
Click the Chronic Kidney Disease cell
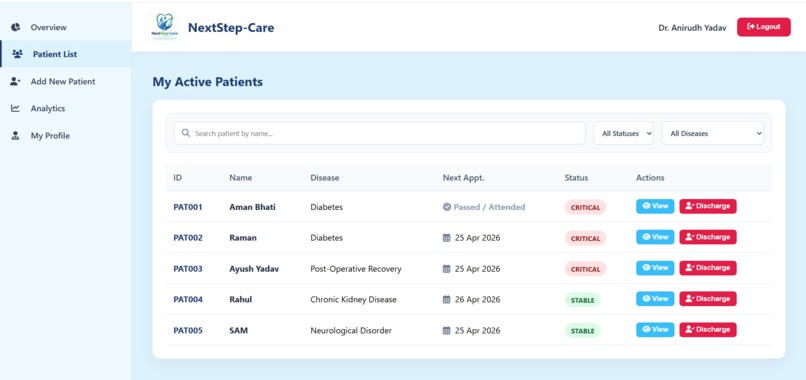click(353, 299)
